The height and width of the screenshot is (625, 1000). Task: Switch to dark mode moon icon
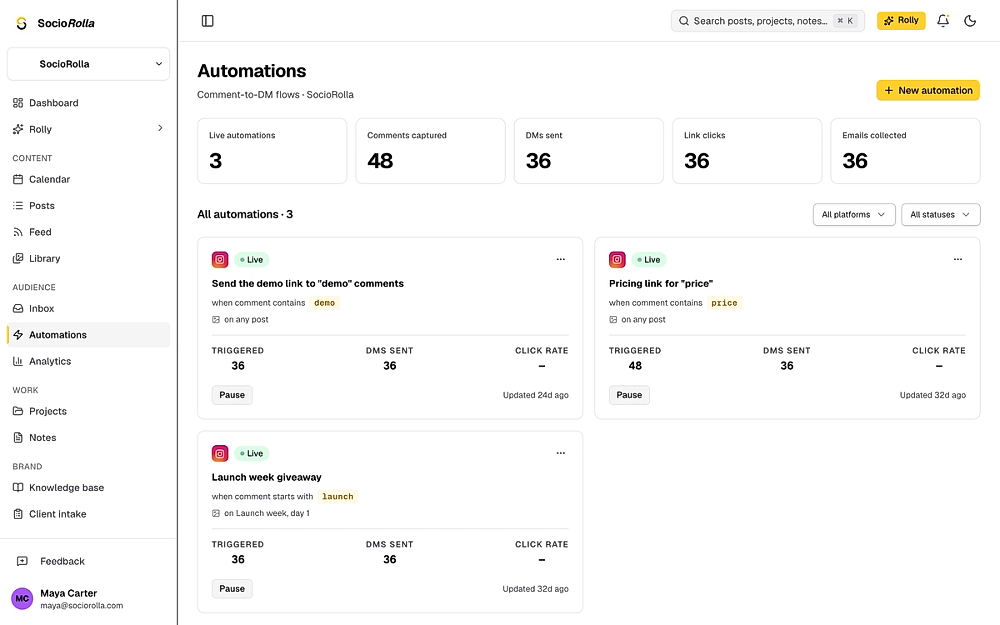(970, 21)
